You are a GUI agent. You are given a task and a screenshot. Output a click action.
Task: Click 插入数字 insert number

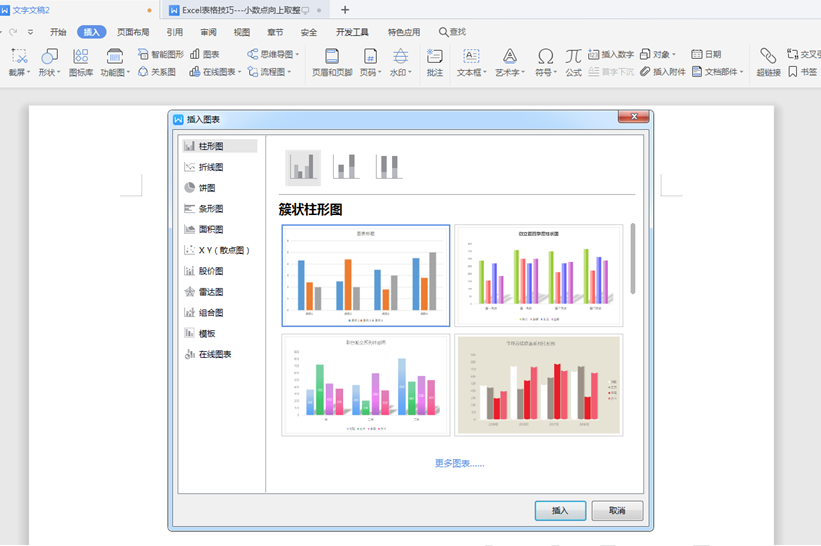coord(611,54)
